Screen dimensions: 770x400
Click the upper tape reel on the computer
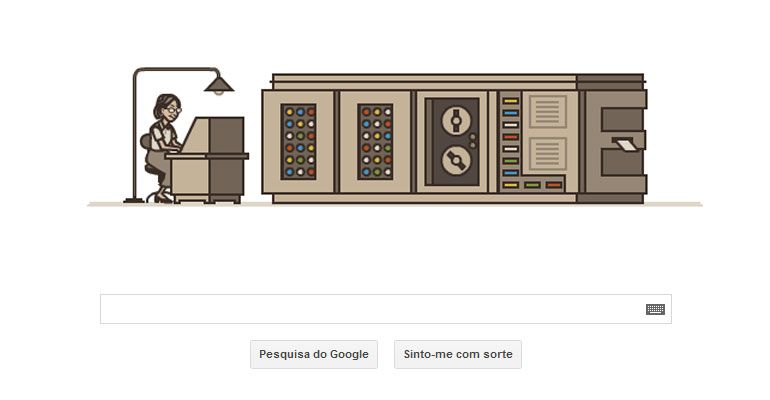pos(456,120)
